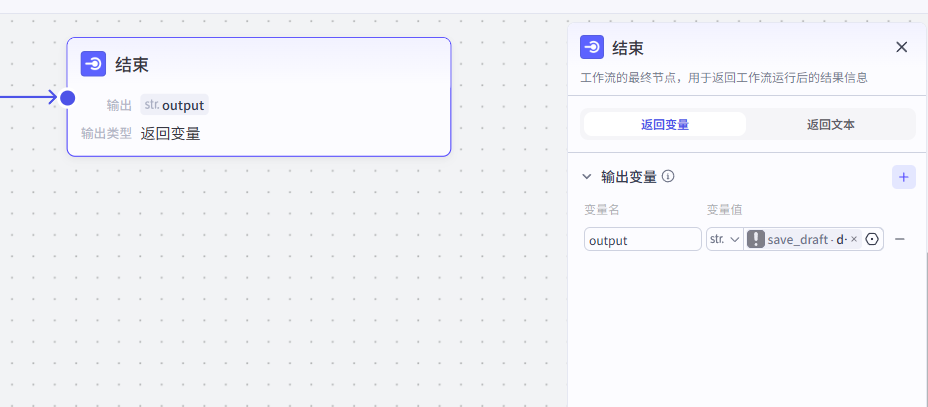Clear the save_draft variable reference
This screenshot has height=407, width=928.
point(854,239)
